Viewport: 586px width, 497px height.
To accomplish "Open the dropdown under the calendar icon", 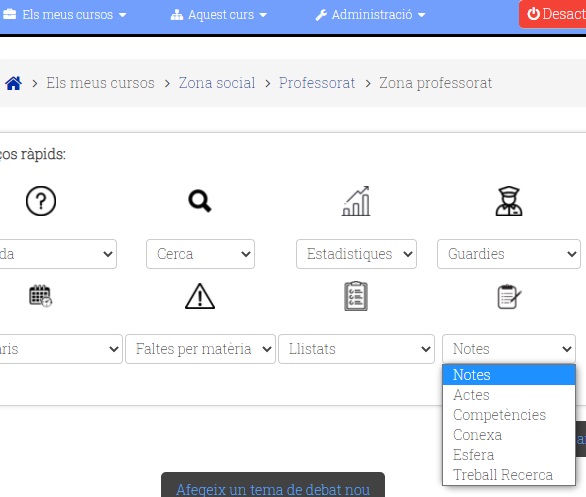I will point(61,349).
